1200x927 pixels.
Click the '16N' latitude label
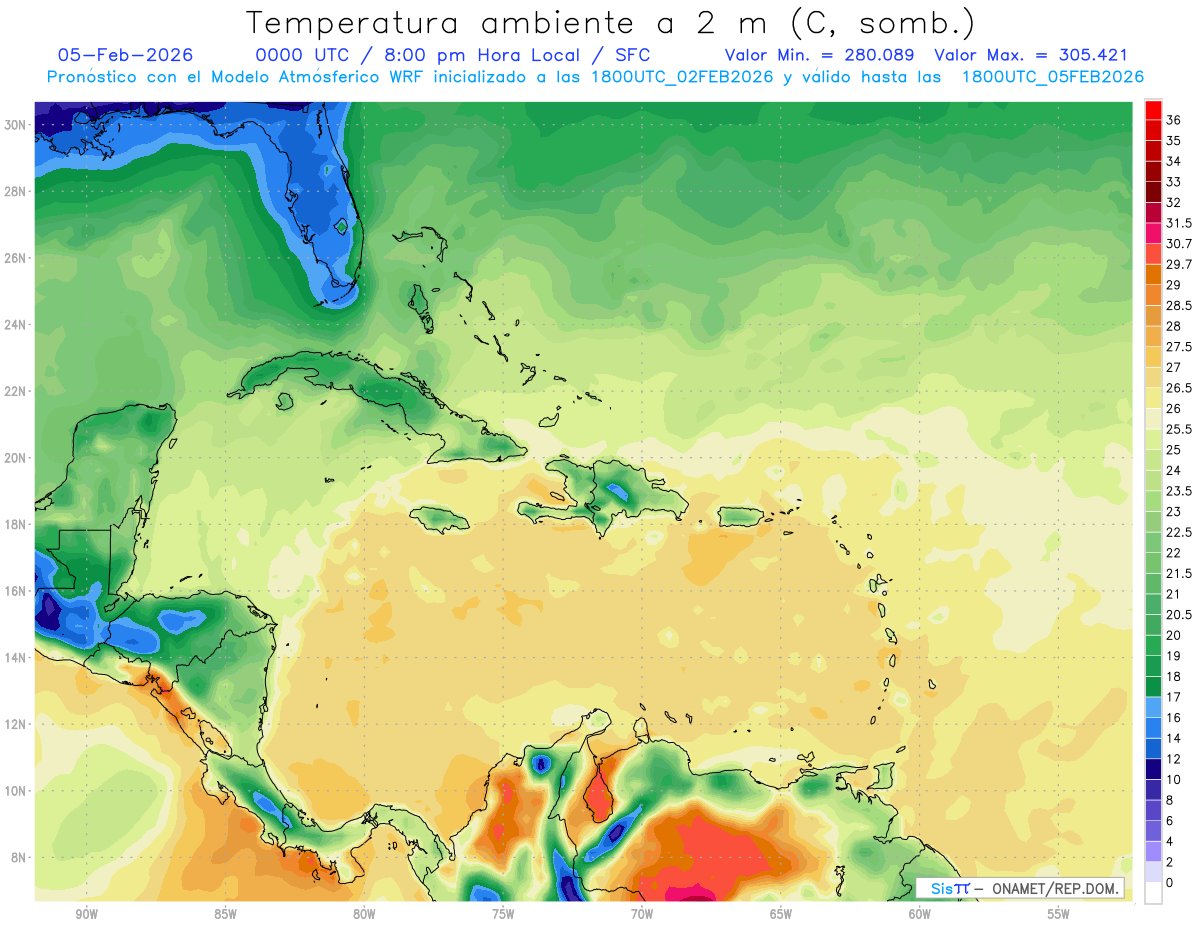16,591
